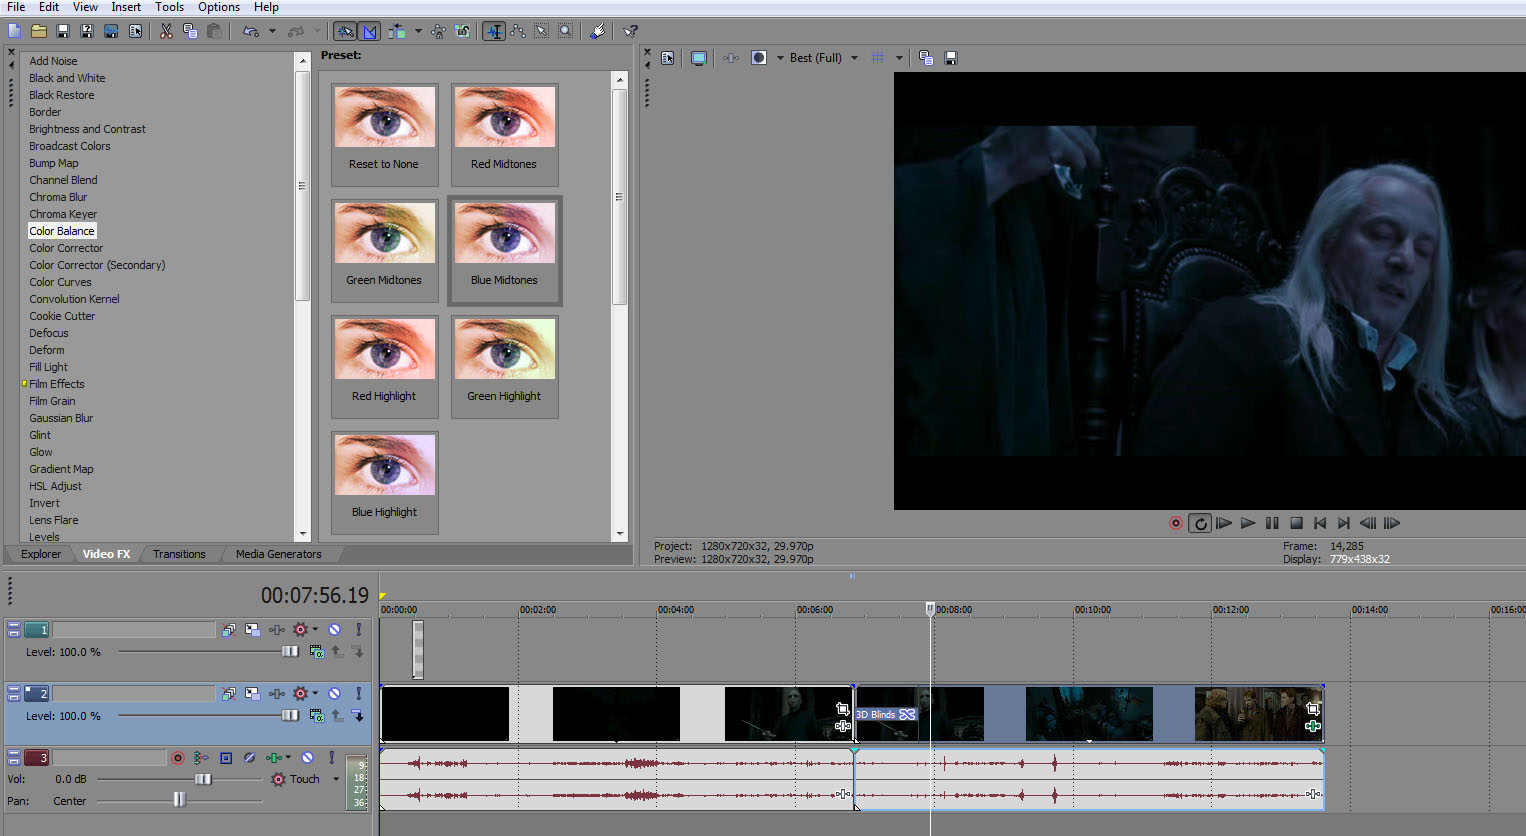
Task: Switch to the Media Generators tab
Action: [x=279, y=554]
